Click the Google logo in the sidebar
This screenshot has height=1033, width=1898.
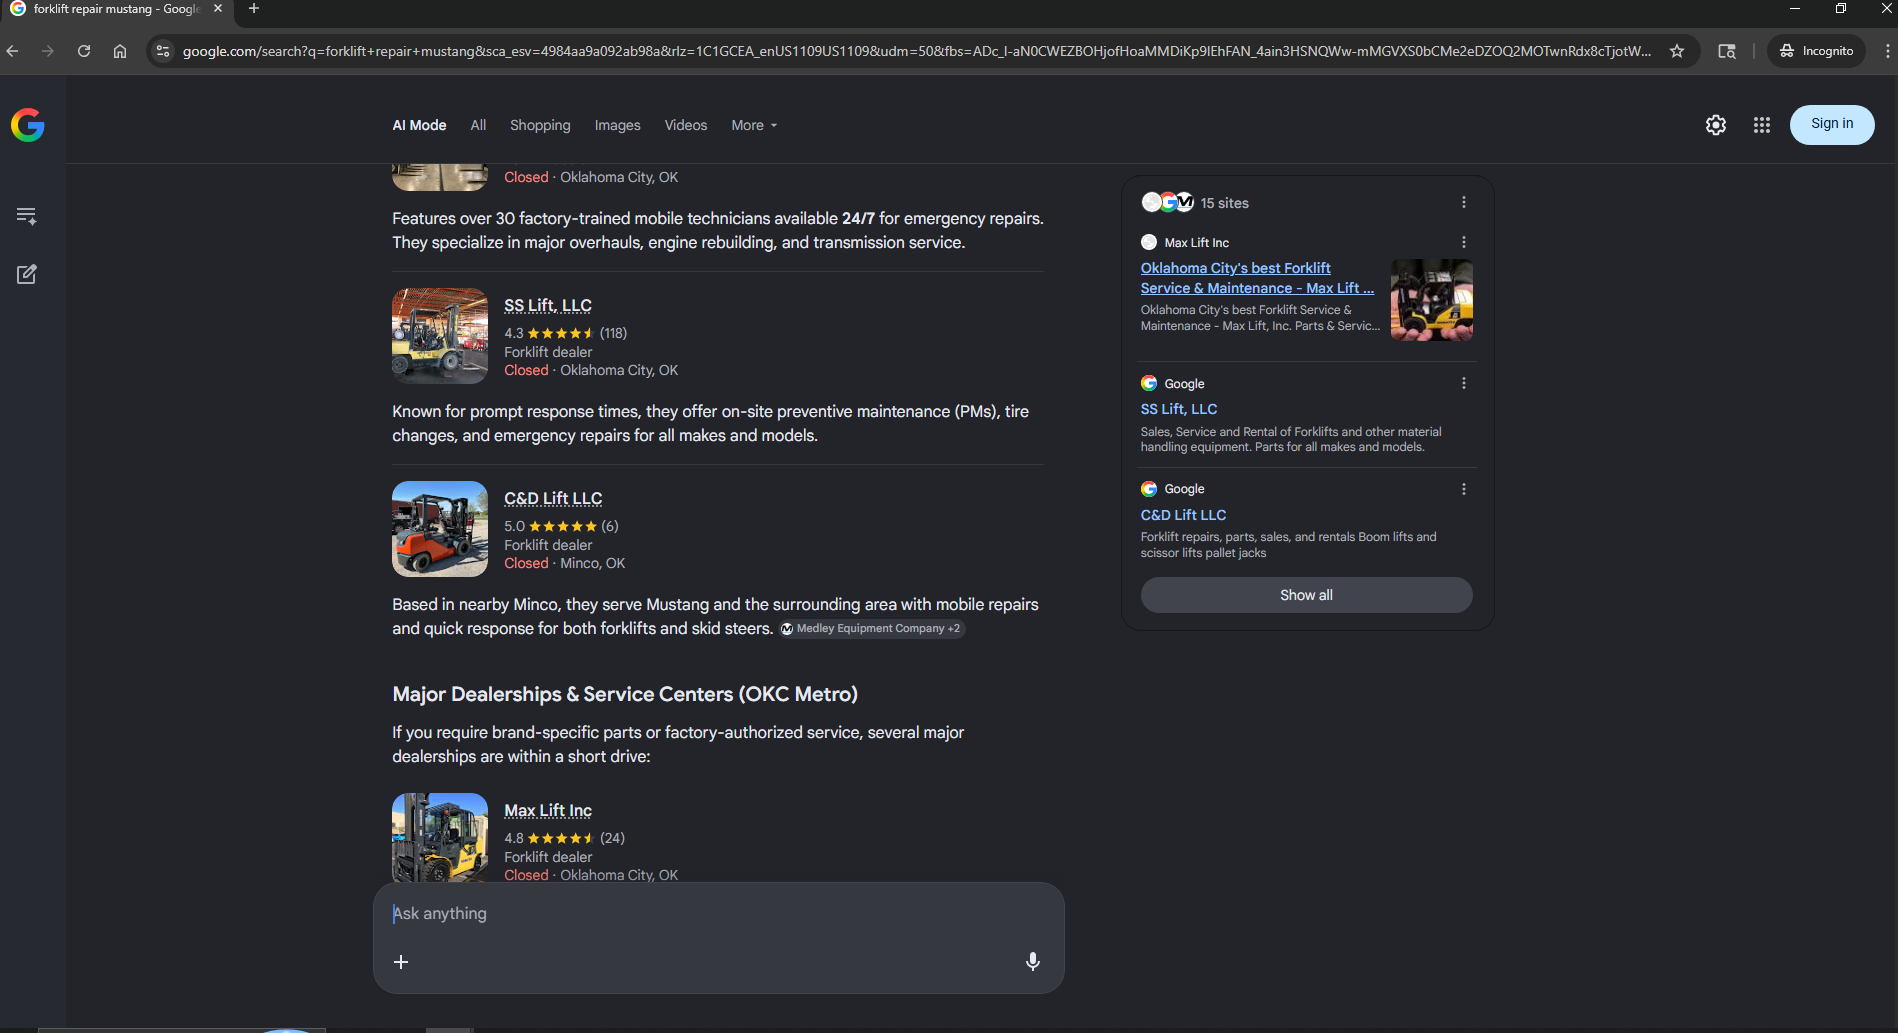click(28, 125)
